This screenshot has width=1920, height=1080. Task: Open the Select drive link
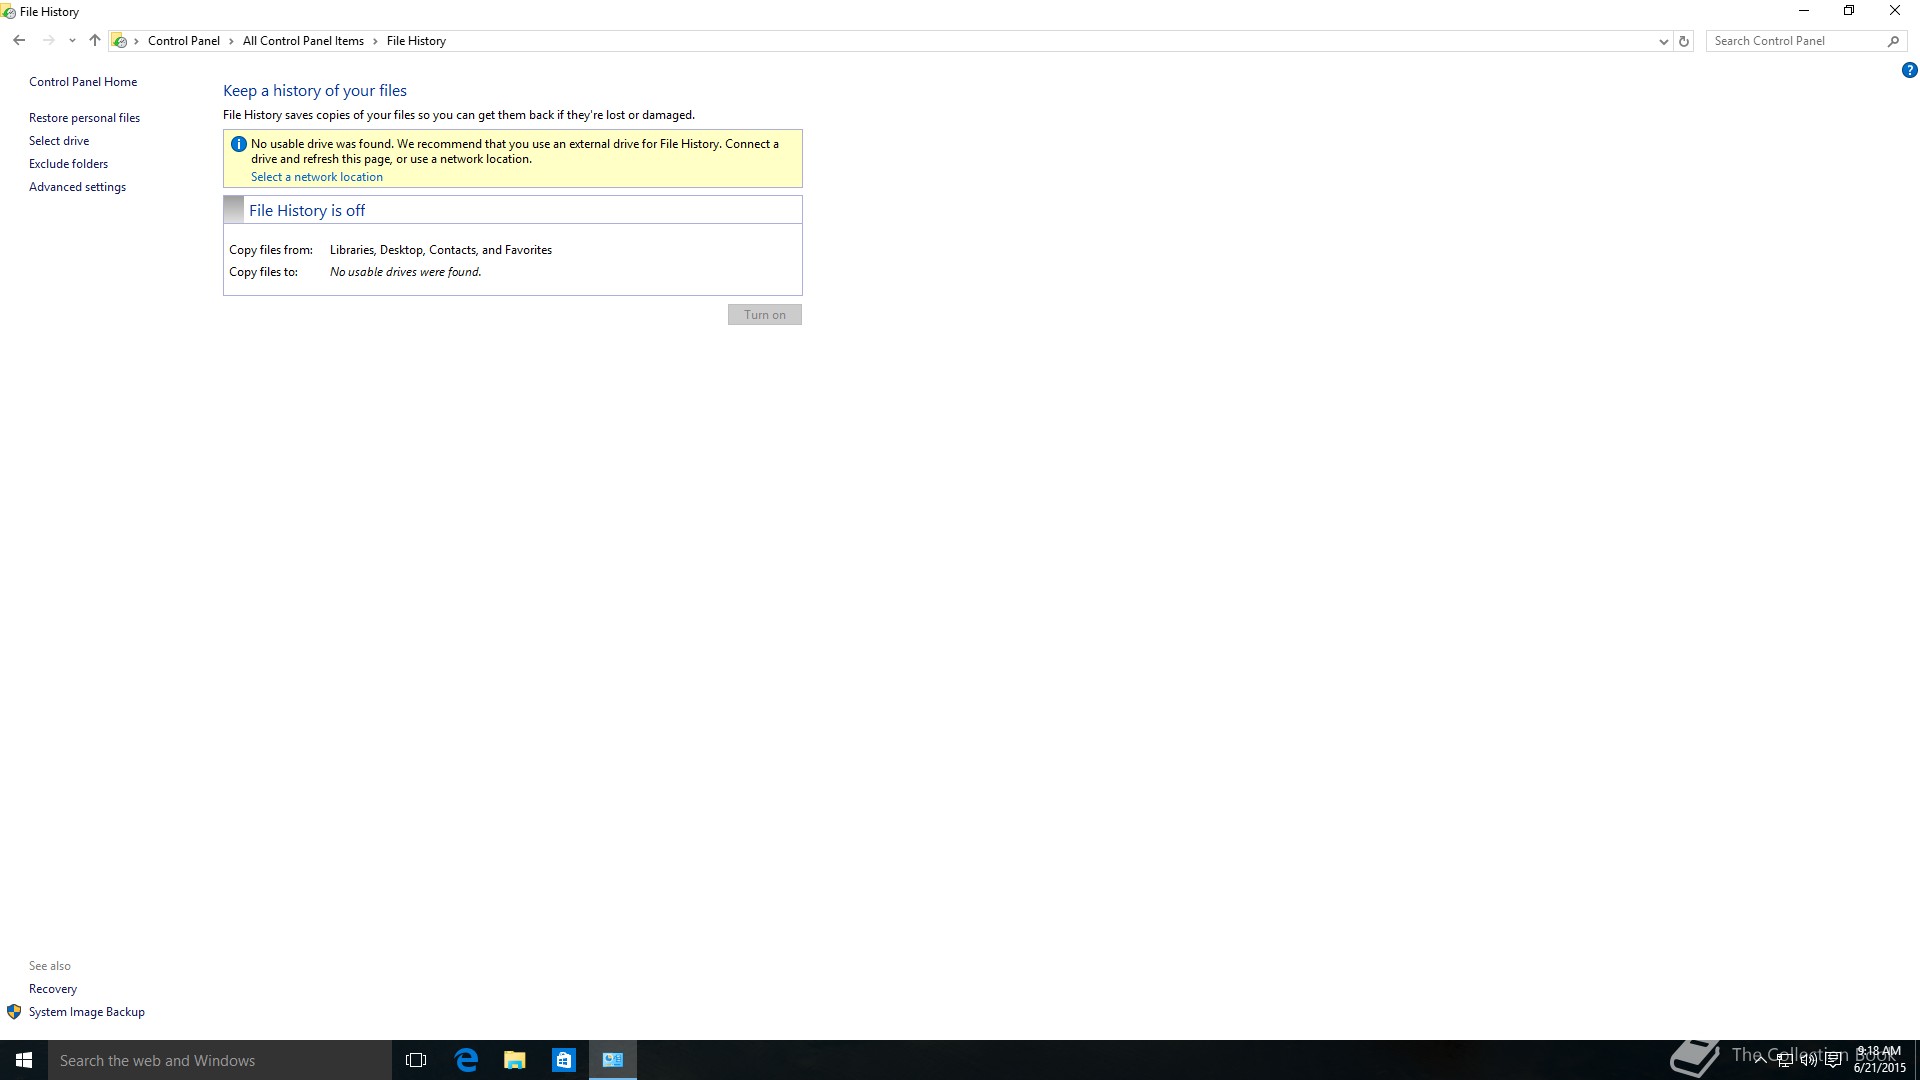click(59, 141)
